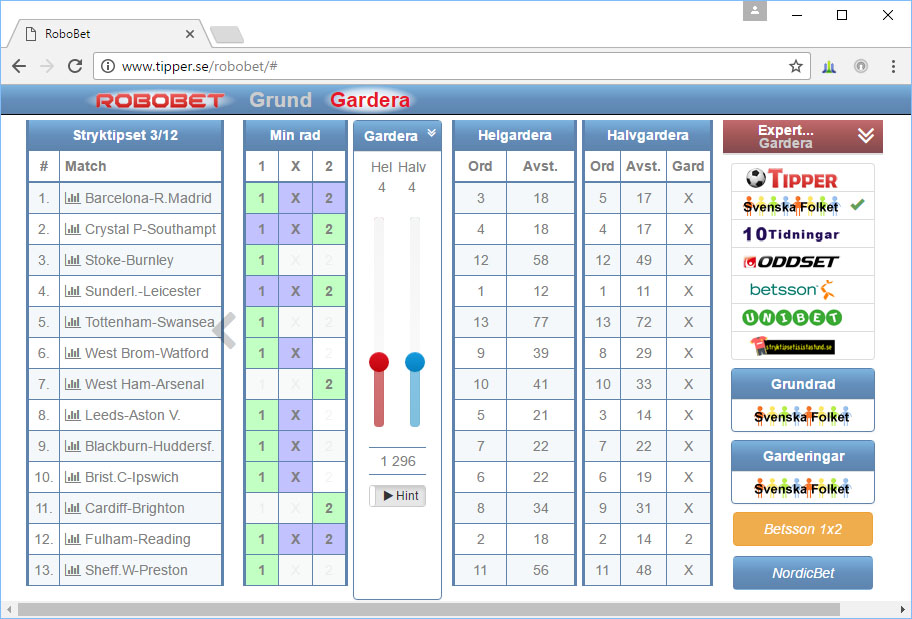
Task: Expand the Gardera panel chevron
Action: pos(432,133)
